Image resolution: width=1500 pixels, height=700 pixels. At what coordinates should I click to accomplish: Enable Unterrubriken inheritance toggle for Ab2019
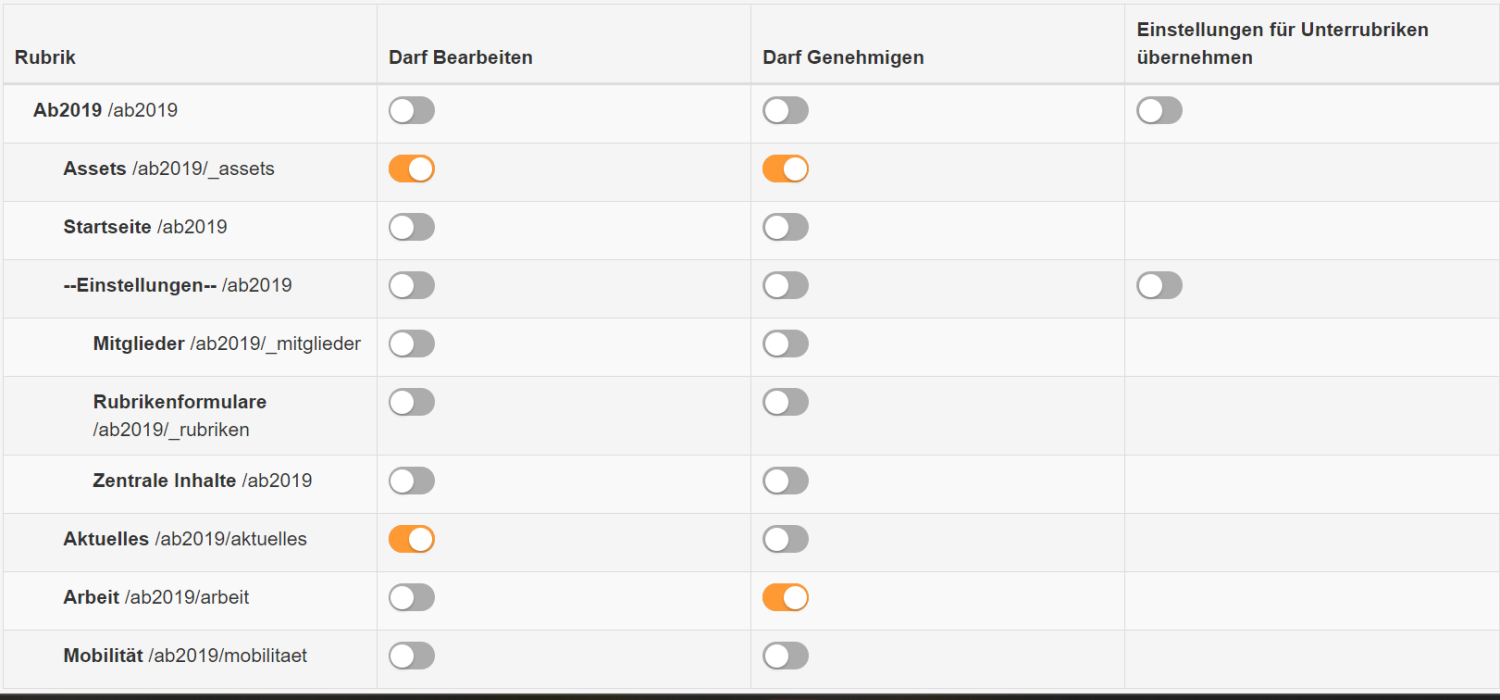[x=1159, y=111]
